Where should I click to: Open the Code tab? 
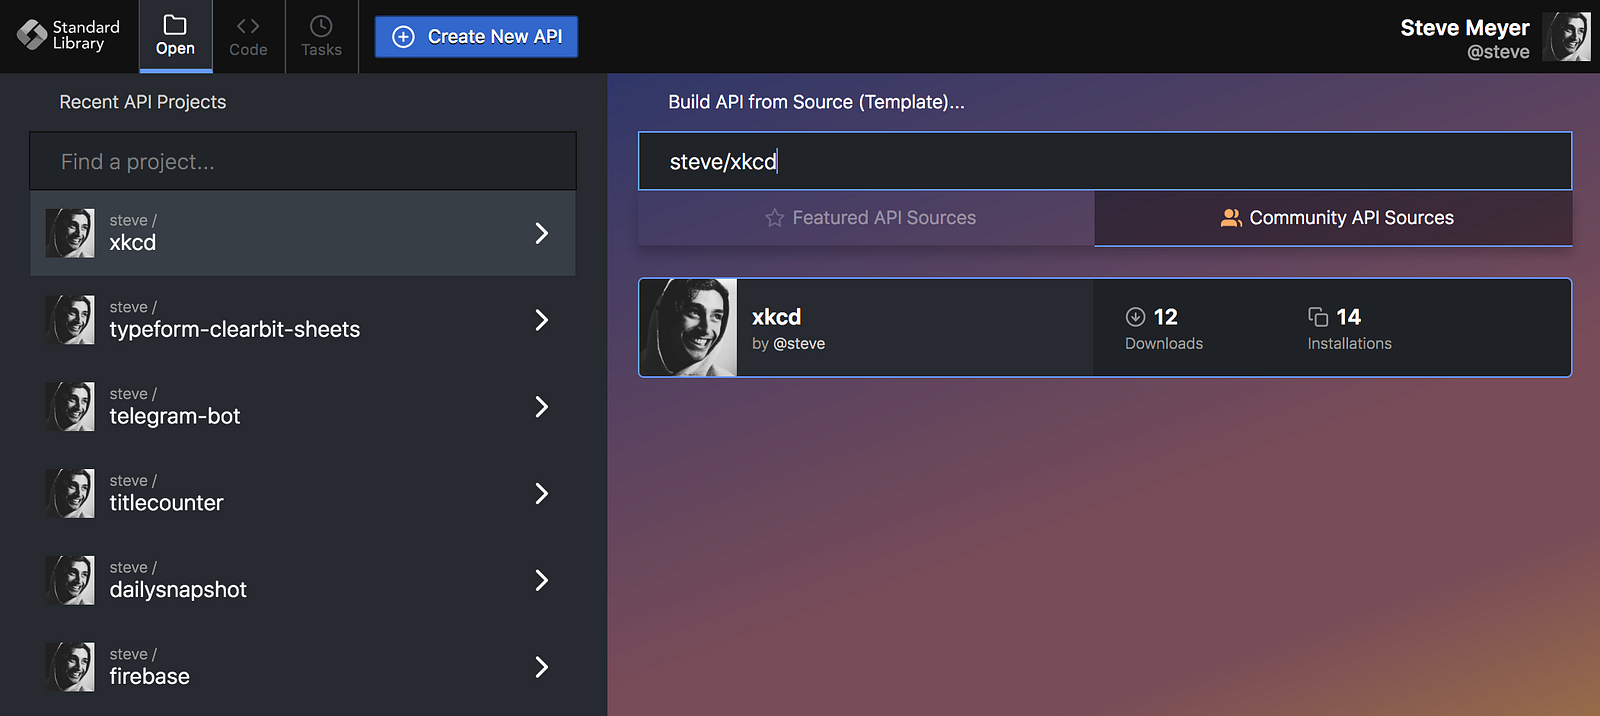(x=248, y=36)
